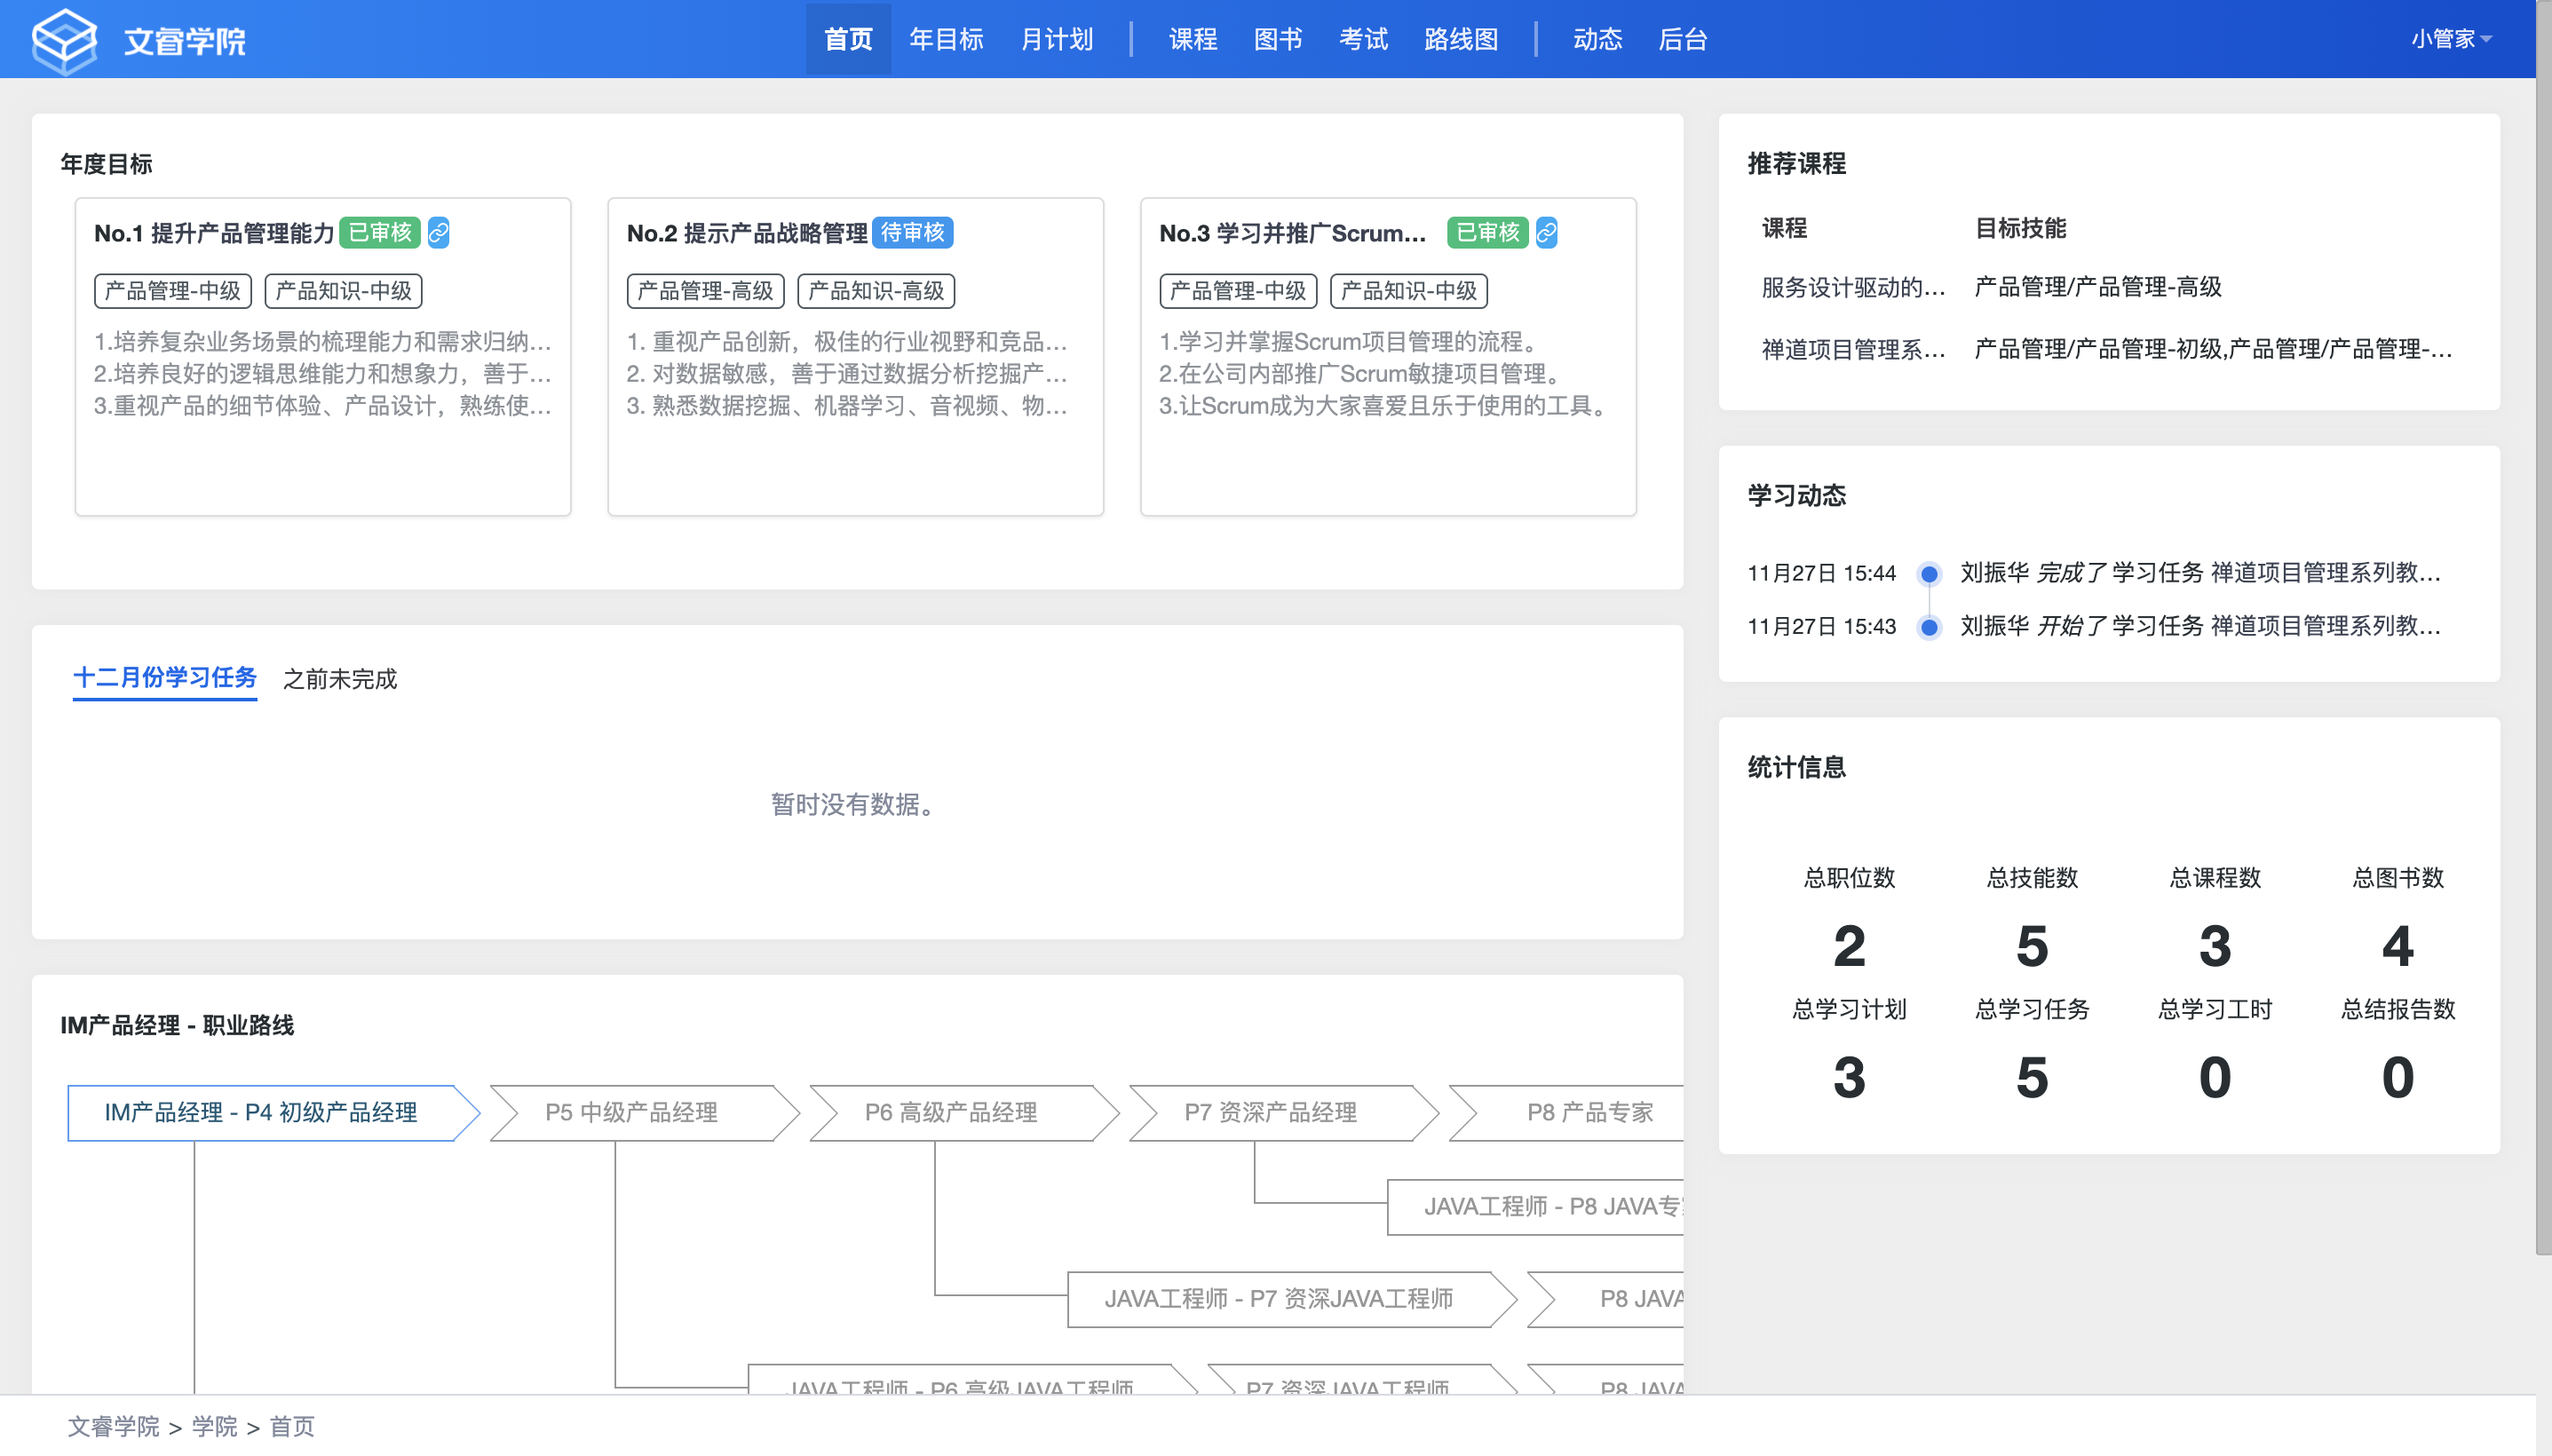Open the 年目标 menu item
Viewport: 2552px width, 1456px height.
click(x=946, y=39)
